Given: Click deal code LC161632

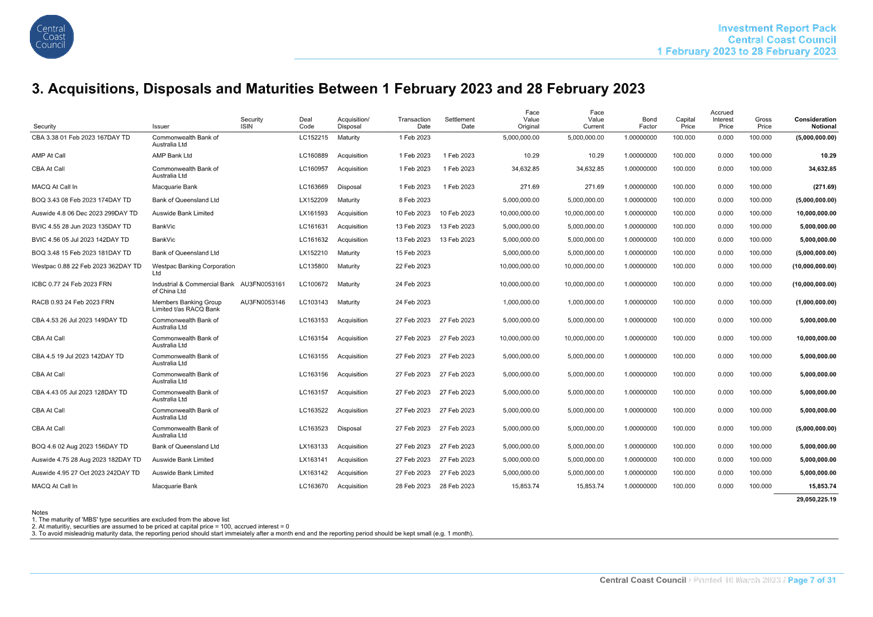Looking at the screenshot, I should point(313,240).
